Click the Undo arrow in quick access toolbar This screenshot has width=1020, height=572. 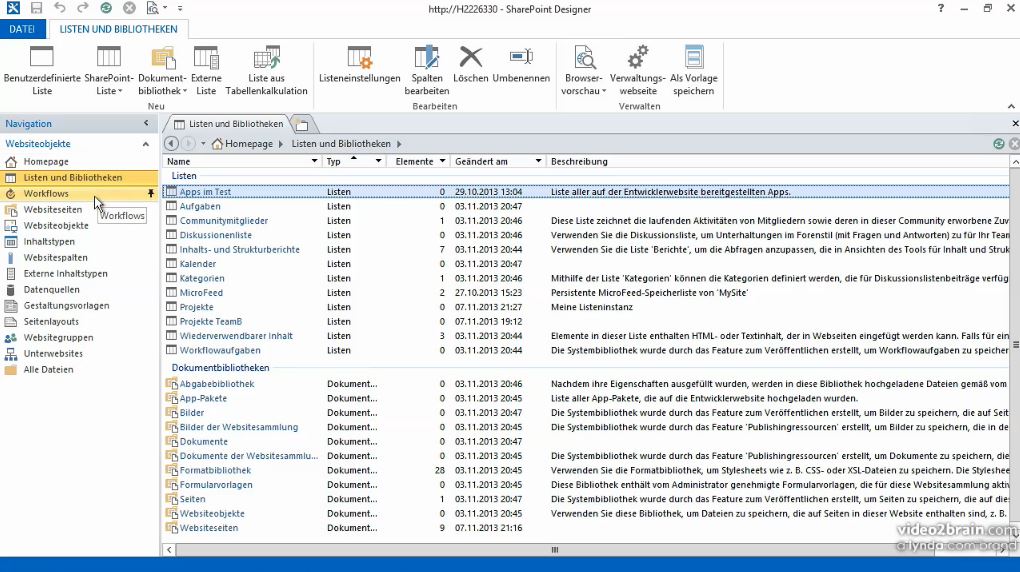(x=60, y=8)
